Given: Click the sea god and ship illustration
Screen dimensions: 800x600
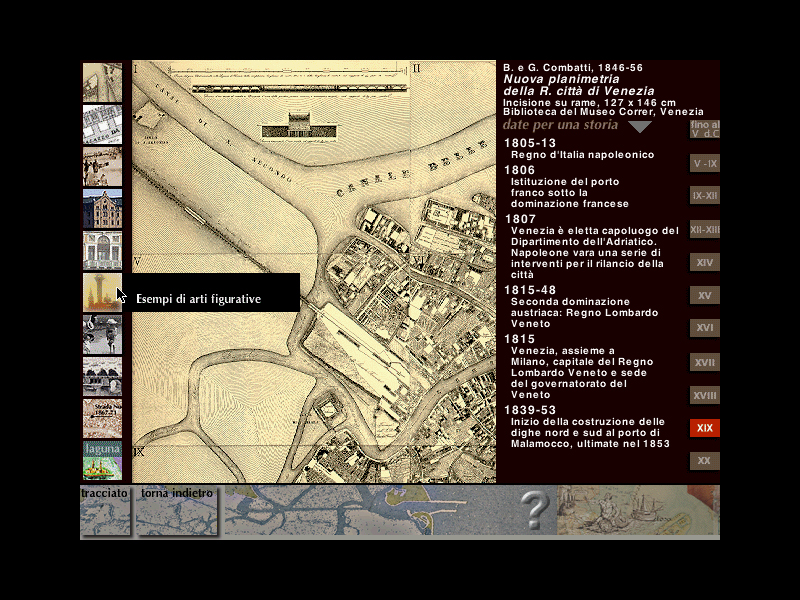Looking at the screenshot, I should pos(638,510).
